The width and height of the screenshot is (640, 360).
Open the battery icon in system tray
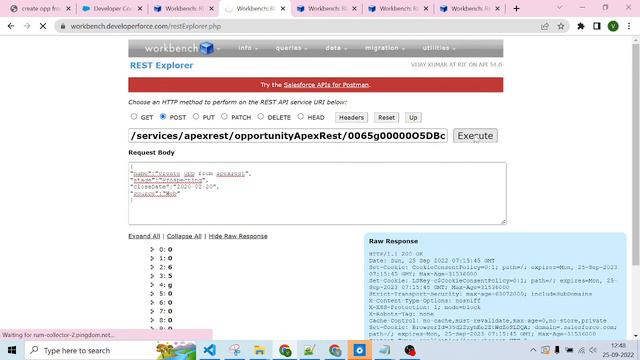(569, 350)
